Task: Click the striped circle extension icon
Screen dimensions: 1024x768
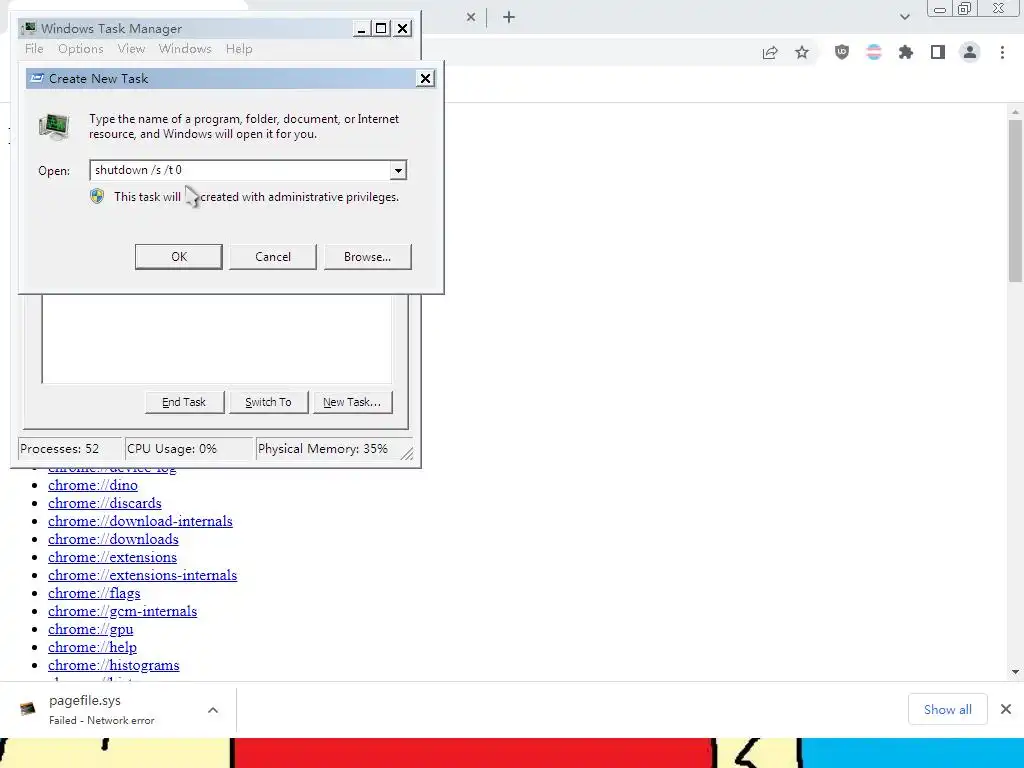Action: point(874,52)
